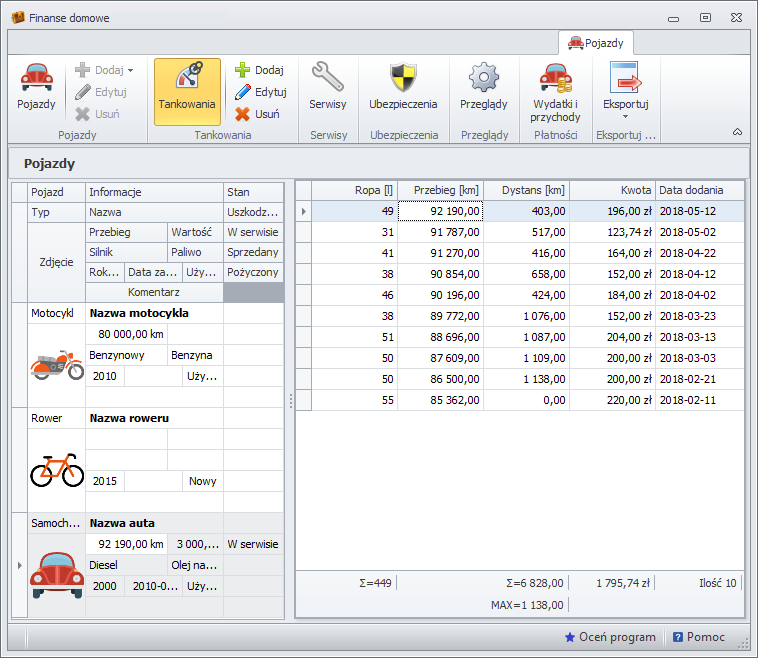The image size is (758, 658).
Task: Sort by Przebieg [km] column header
Action: click(x=440, y=190)
